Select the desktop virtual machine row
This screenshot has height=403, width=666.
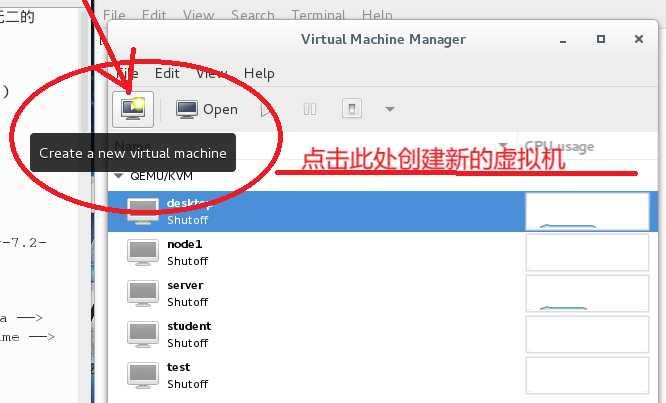click(383, 211)
